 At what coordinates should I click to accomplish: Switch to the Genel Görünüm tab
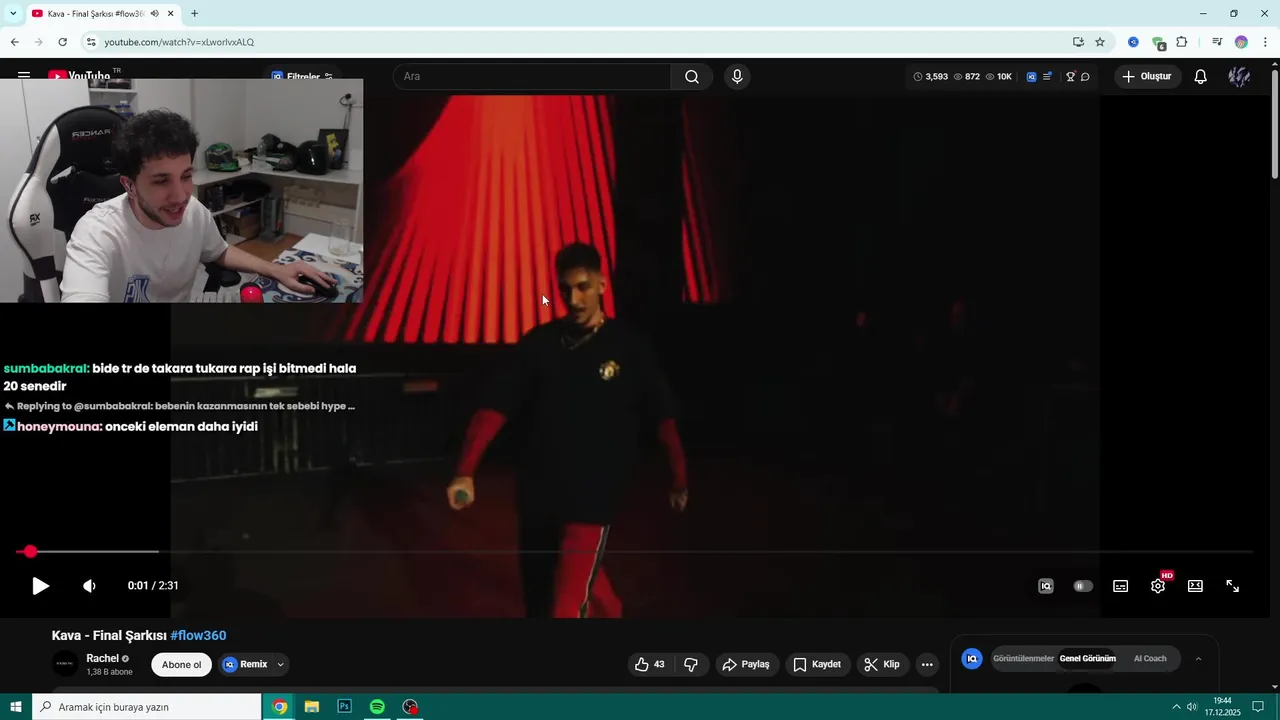pyautogui.click(x=1087, y=659)
